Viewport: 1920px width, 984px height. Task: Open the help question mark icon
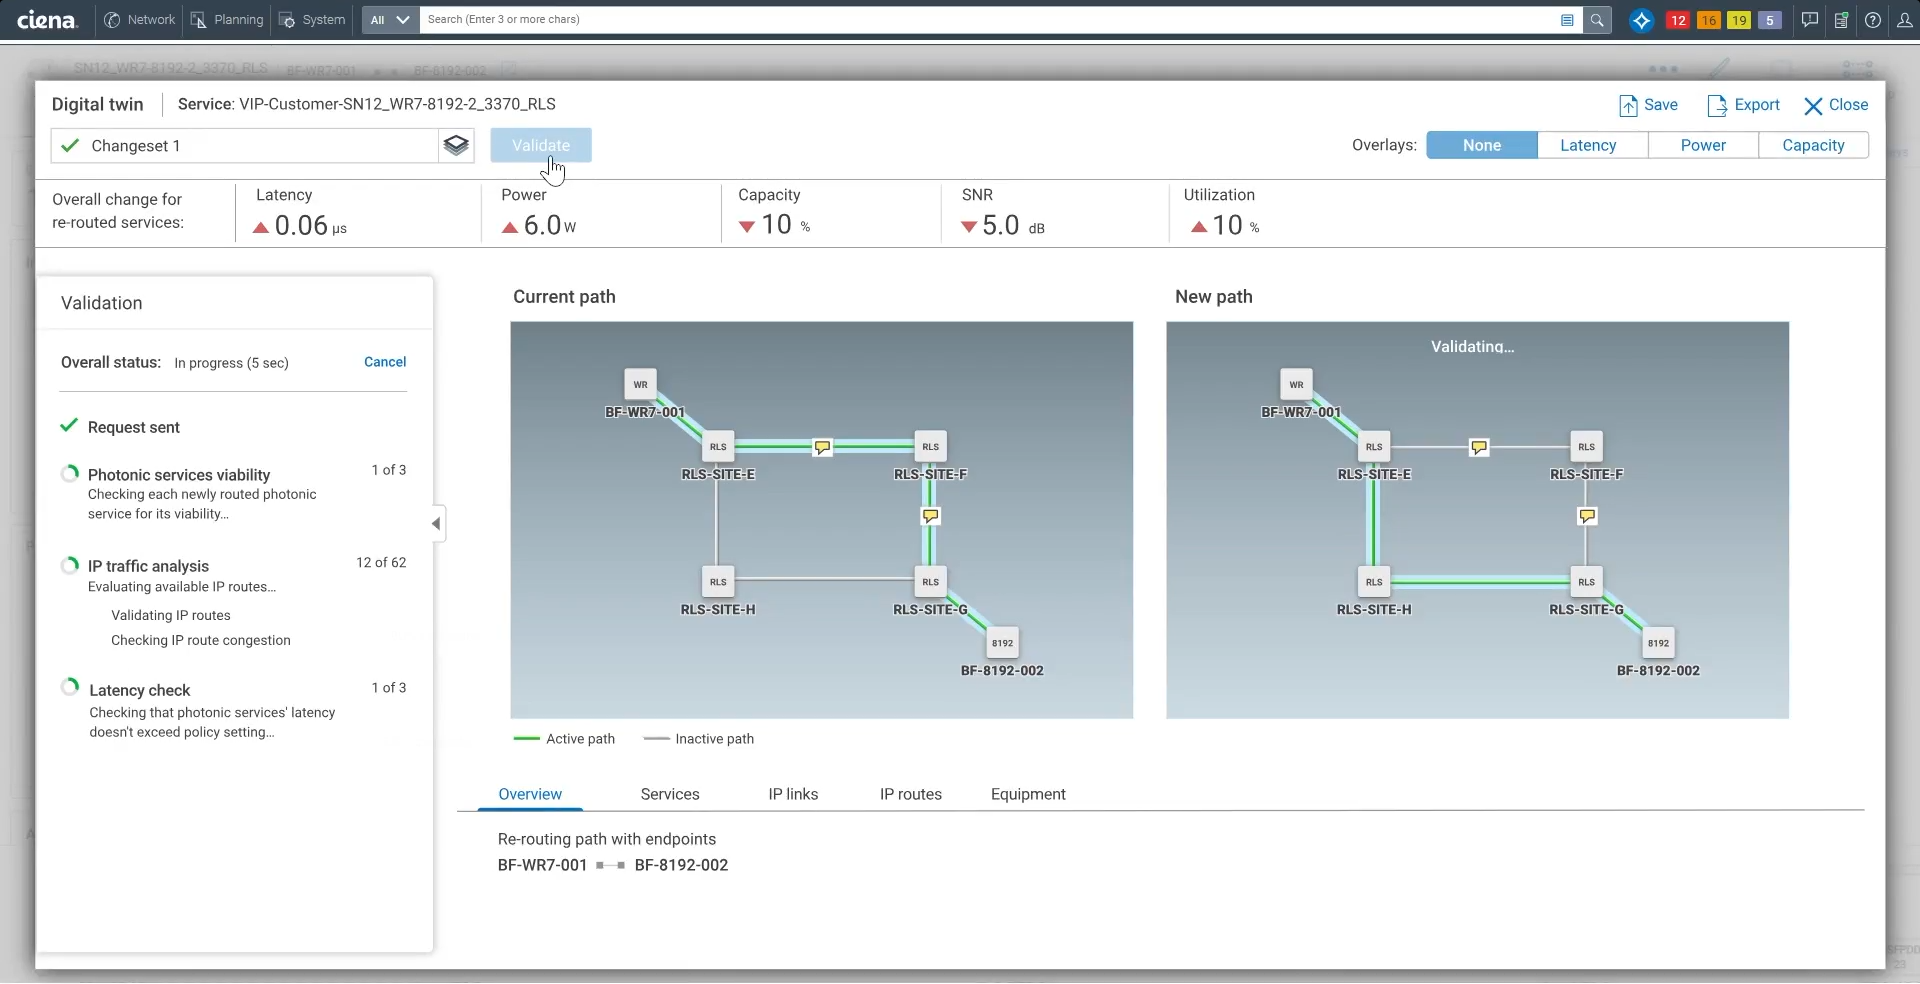pos(1873,19)
